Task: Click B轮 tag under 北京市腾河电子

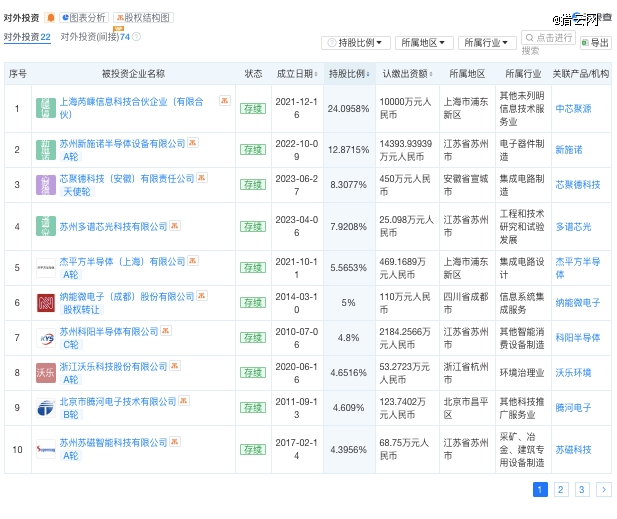Action: (71, 415)
